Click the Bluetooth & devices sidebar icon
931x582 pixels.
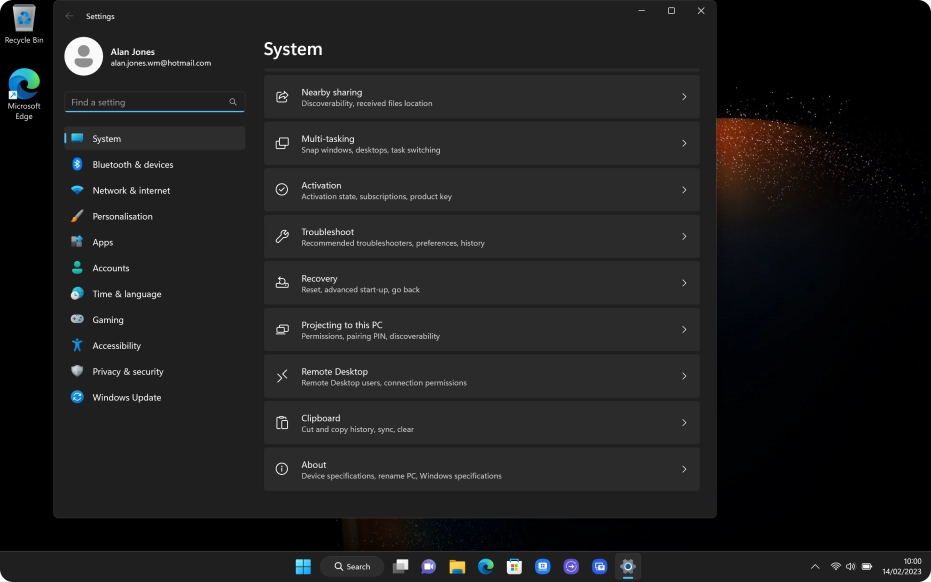tap(77, 165)
